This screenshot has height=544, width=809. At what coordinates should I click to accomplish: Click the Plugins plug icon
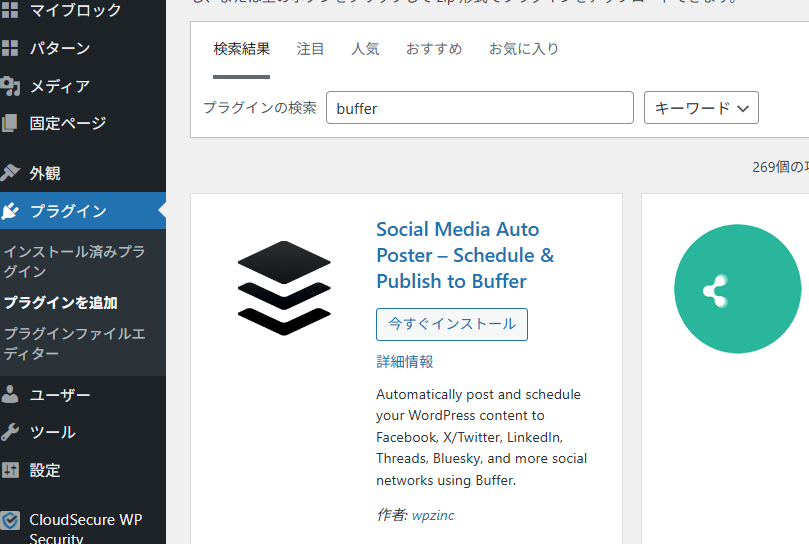[x=10, y=211]
